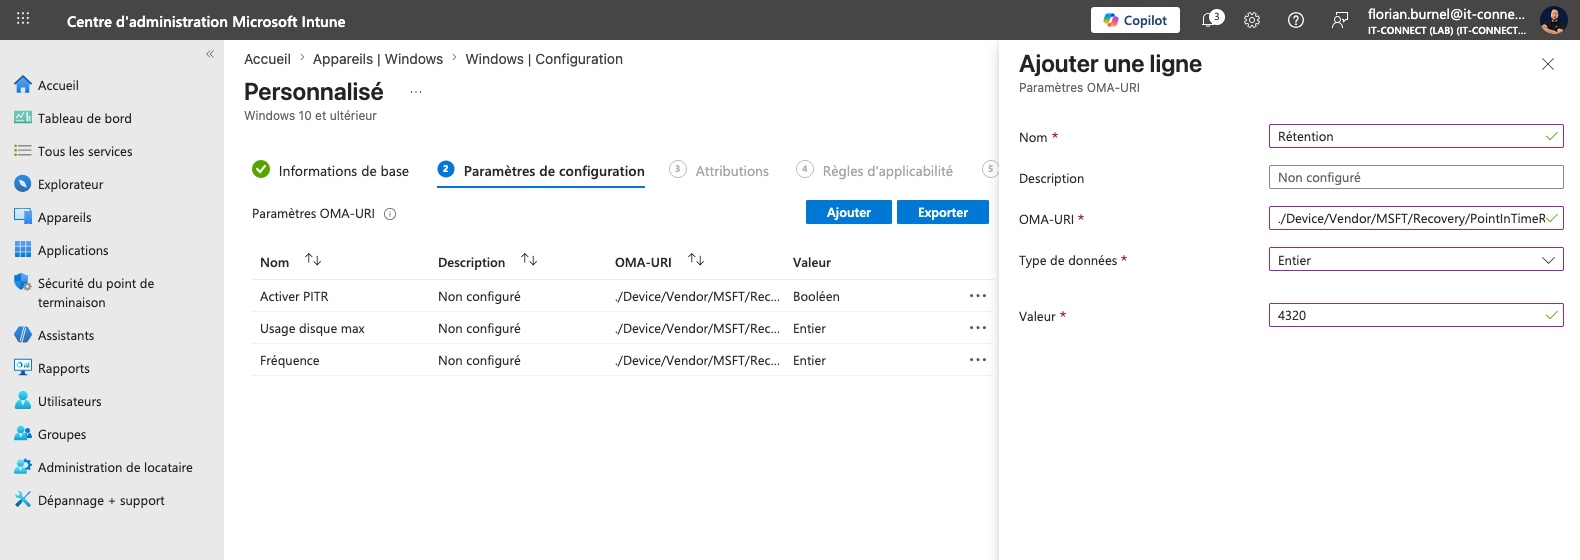
Task: Select the Fréquence row name
Action: 290,360
